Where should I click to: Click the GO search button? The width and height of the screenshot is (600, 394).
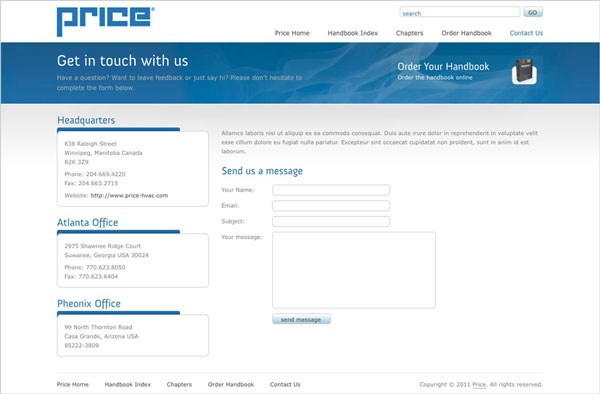coord(533,12)
